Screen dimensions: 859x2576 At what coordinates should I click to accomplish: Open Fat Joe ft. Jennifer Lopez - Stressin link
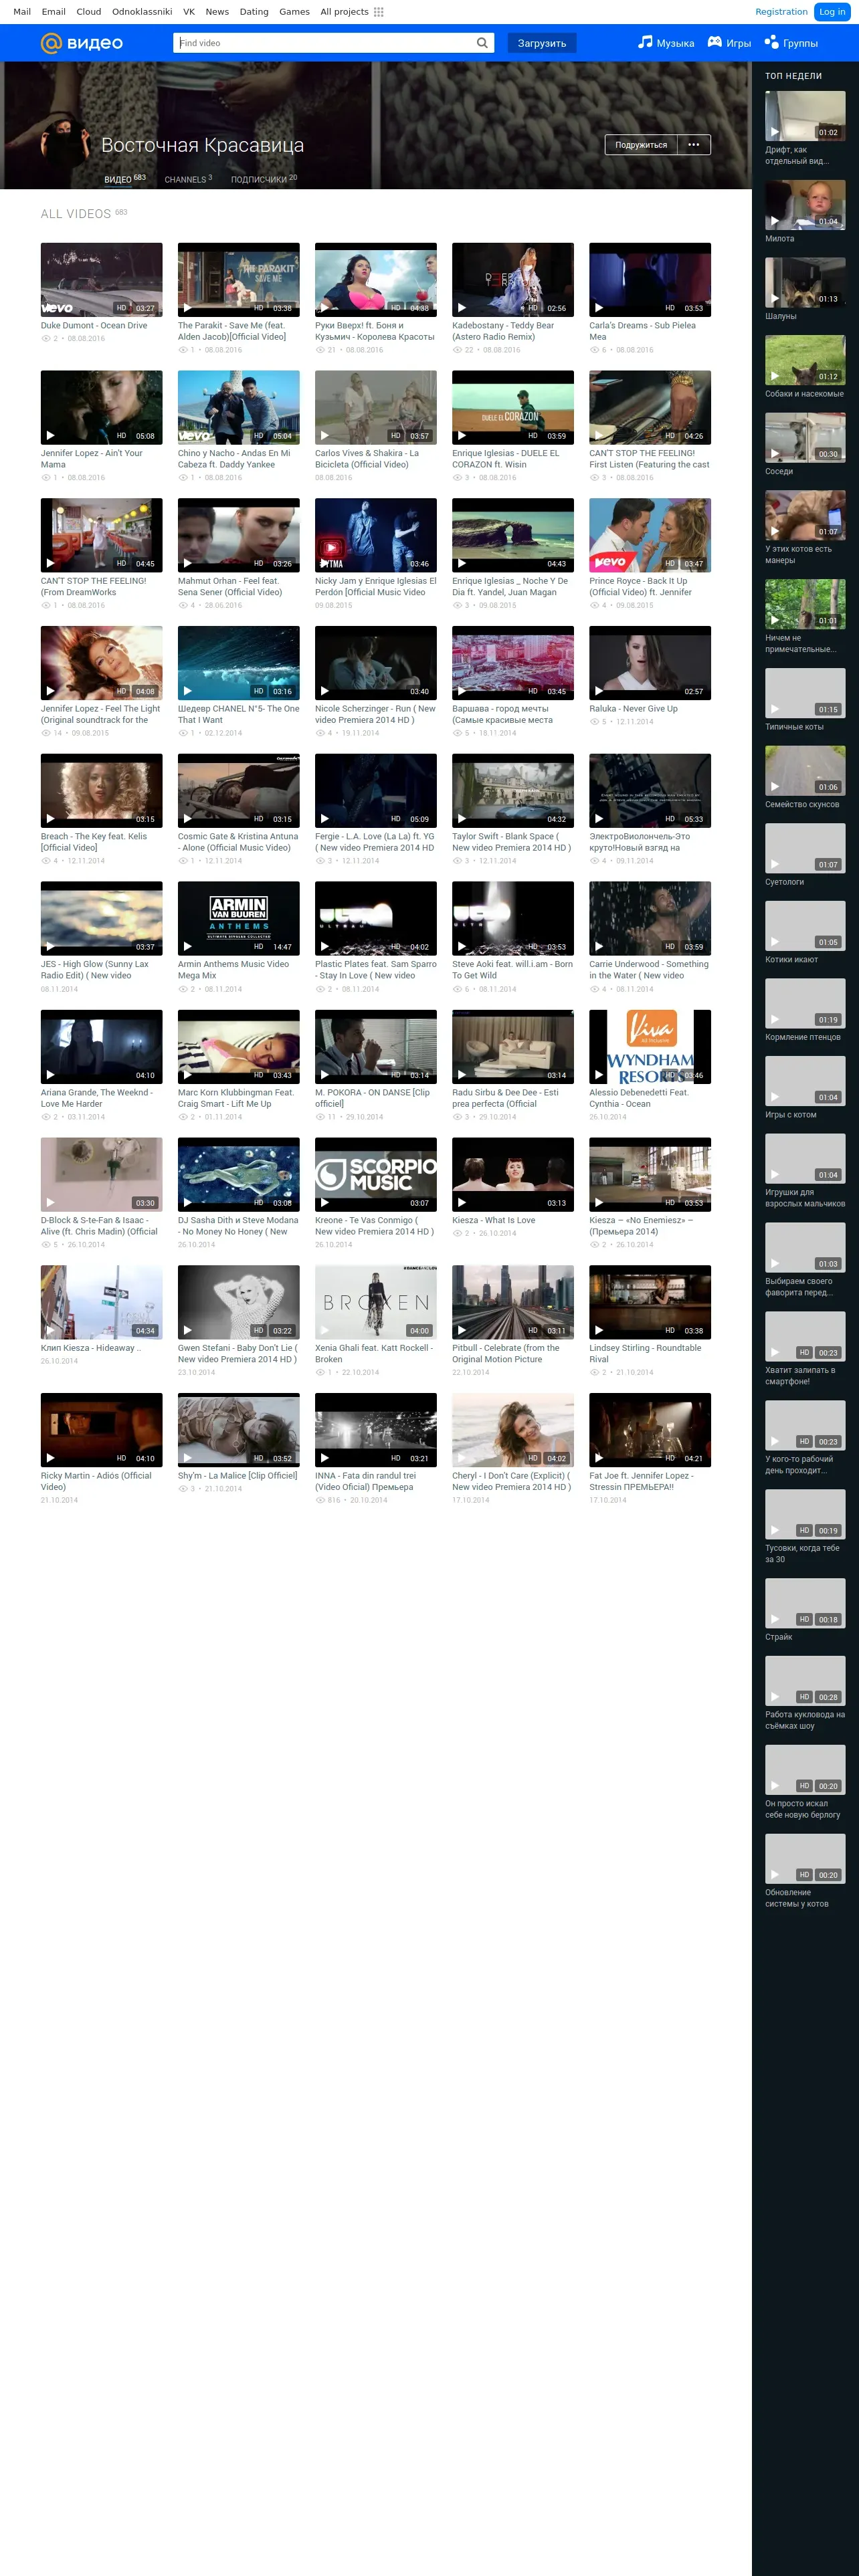[x=641, y=1481]
